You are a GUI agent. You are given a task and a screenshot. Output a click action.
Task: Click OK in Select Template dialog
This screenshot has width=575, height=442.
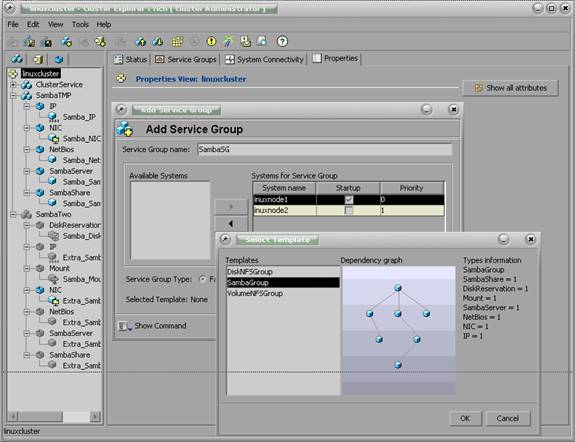pos(465,419)
